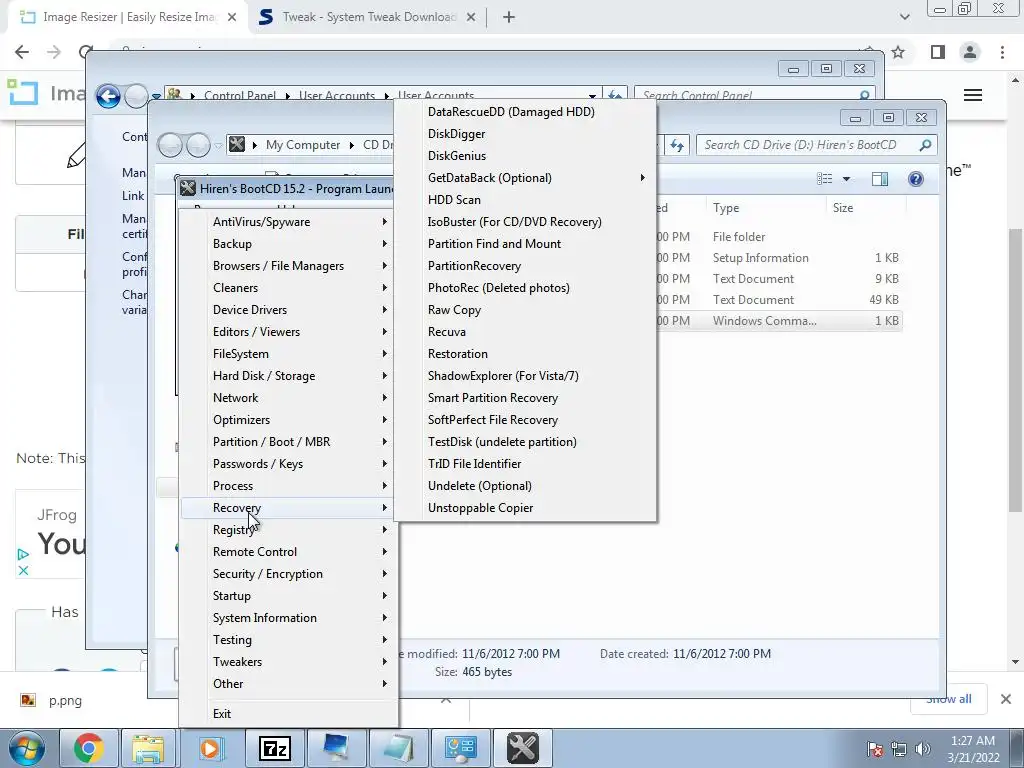Click the Action Center flag tray icon

[x=875, y=749]
